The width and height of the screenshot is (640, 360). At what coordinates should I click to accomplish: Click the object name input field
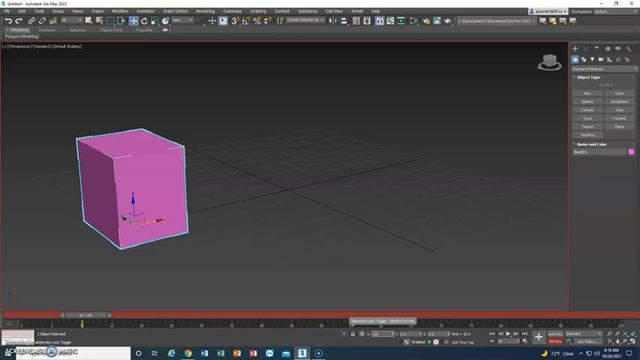point(599,152)
